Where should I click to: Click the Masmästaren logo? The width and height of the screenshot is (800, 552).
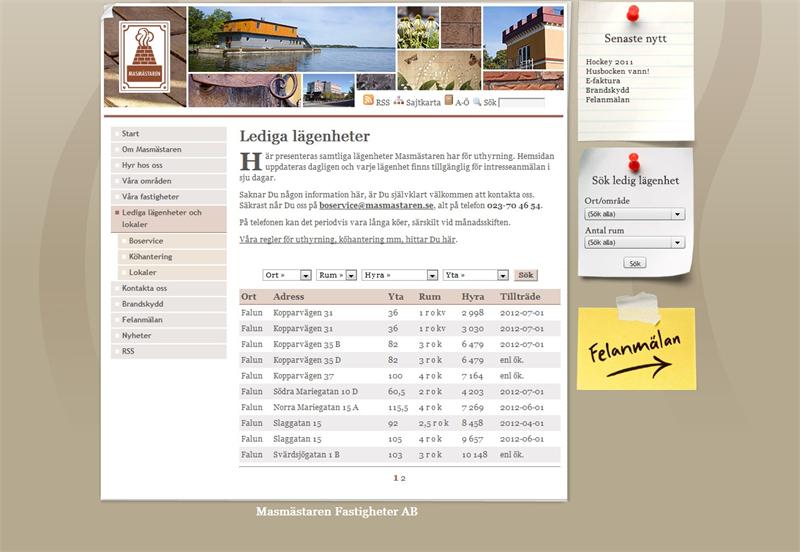(x=144, y=57)
